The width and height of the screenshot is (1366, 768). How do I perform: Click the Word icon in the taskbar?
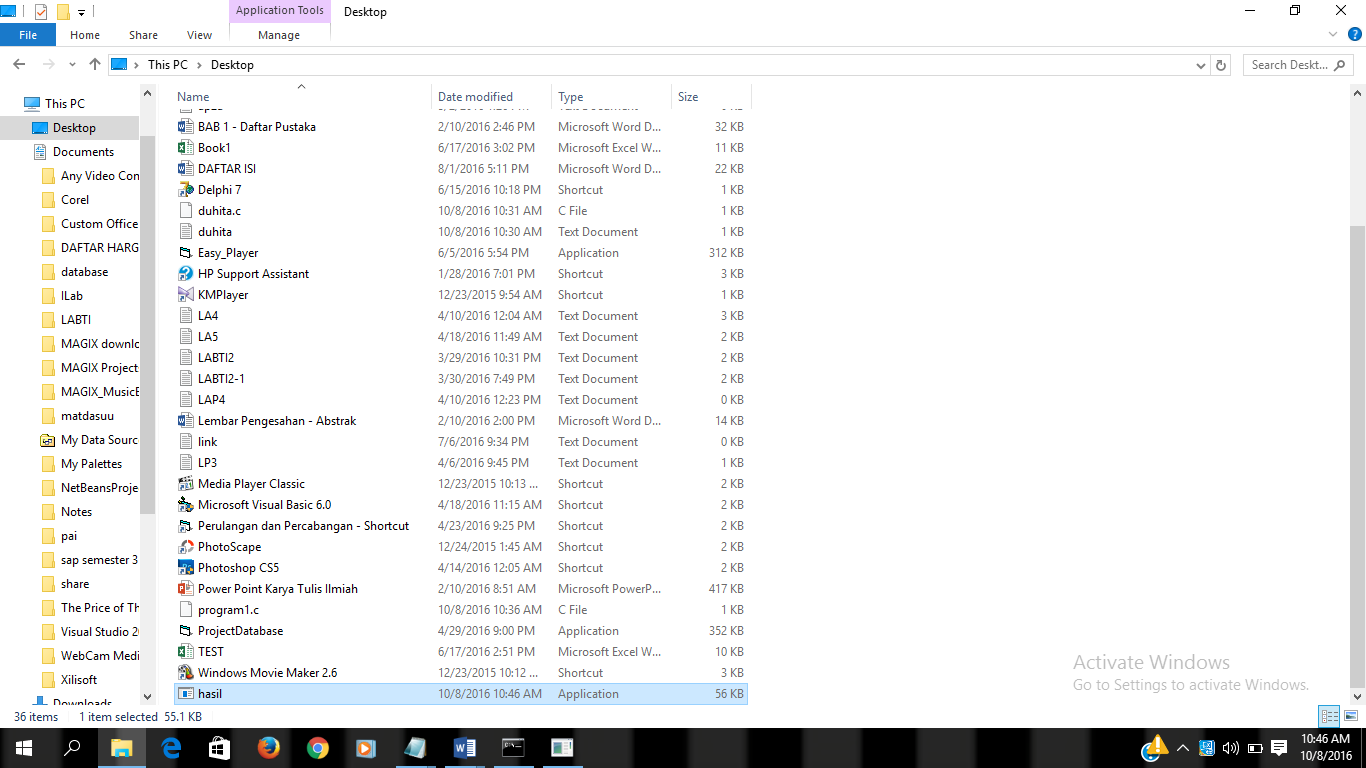pyautogui.click(x=464, y=747)
